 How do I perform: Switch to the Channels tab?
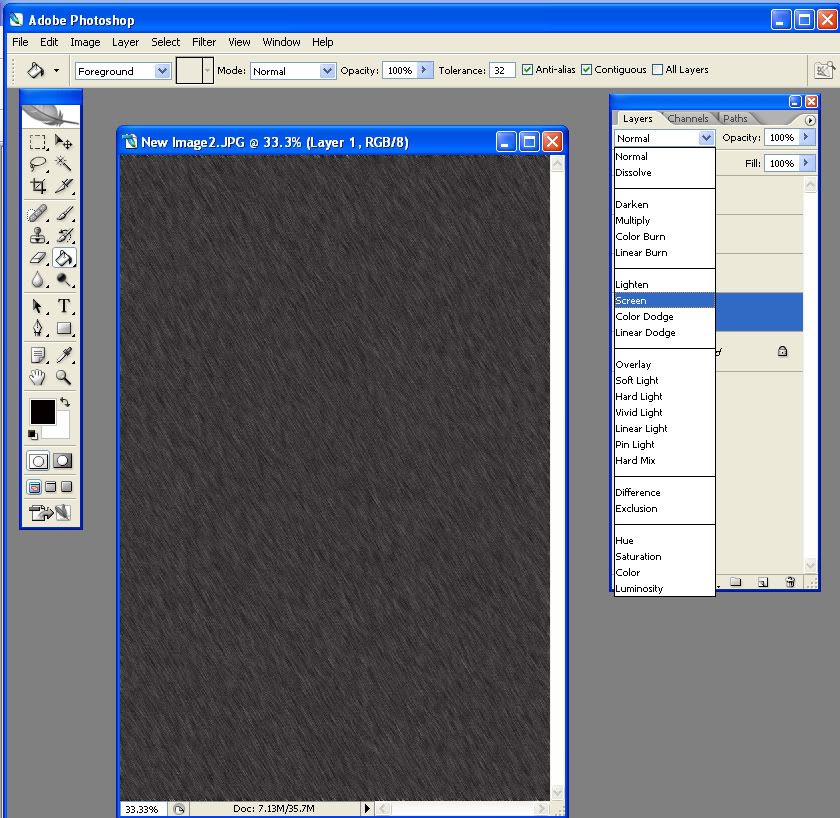(688, 118)
